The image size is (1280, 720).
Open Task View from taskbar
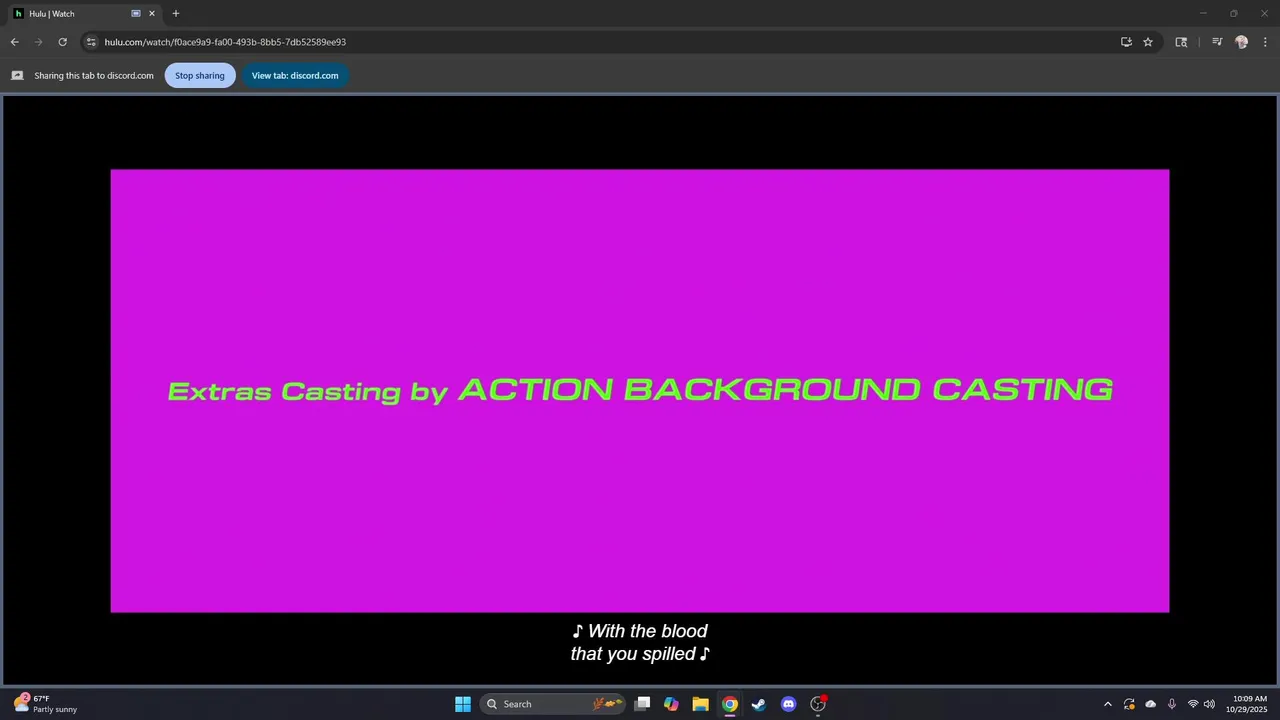643,704
